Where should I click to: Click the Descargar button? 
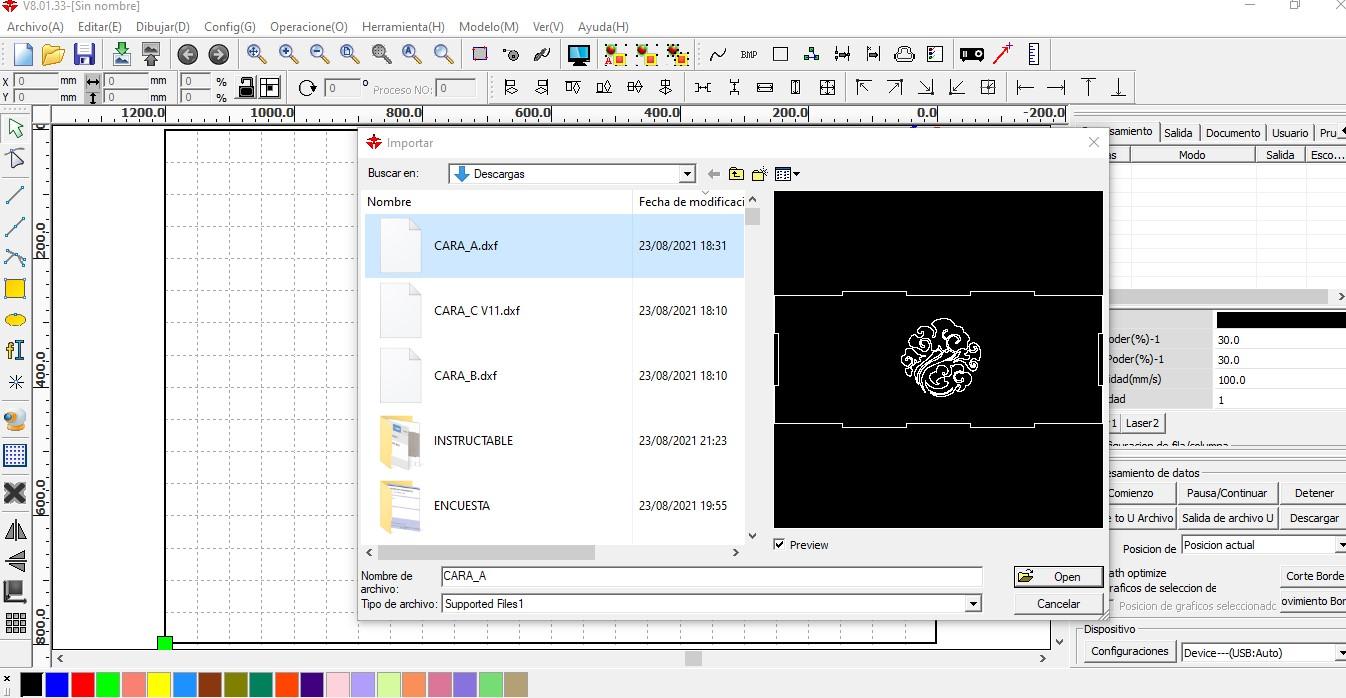pos(1314,518)
